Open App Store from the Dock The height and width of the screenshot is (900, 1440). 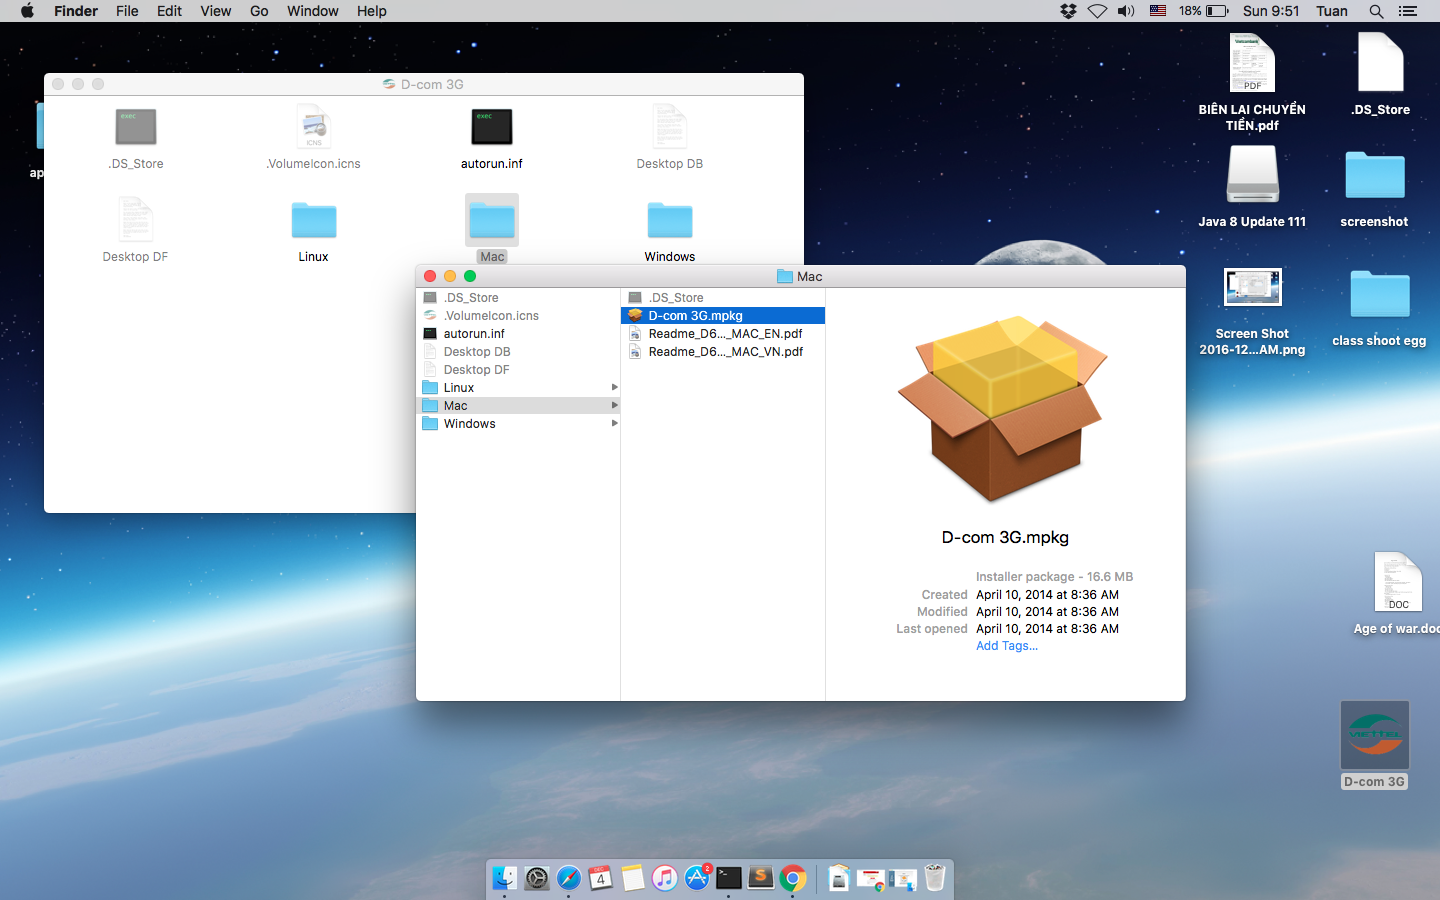click(697, 878)
